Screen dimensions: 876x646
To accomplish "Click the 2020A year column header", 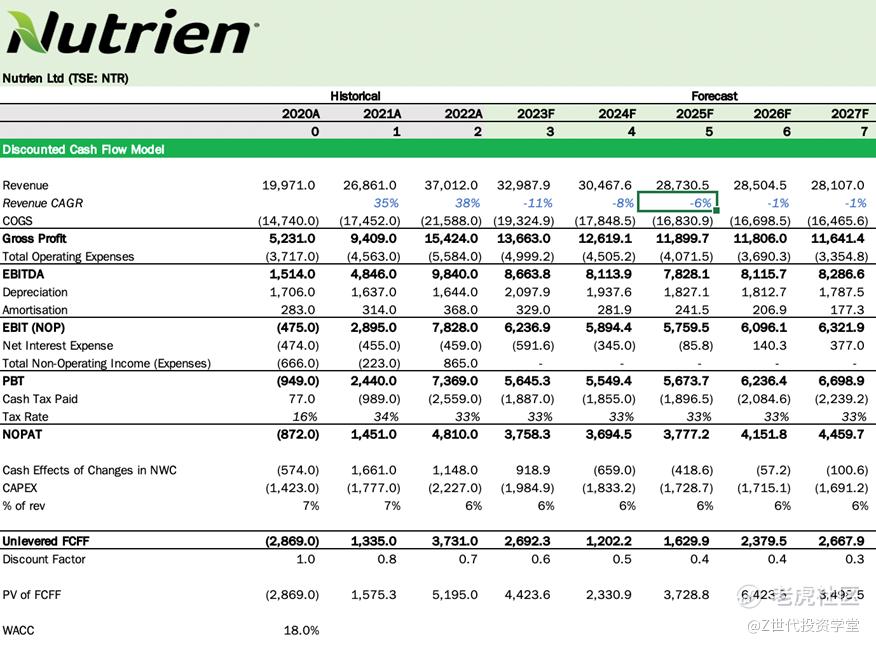I will coord(301,114).
